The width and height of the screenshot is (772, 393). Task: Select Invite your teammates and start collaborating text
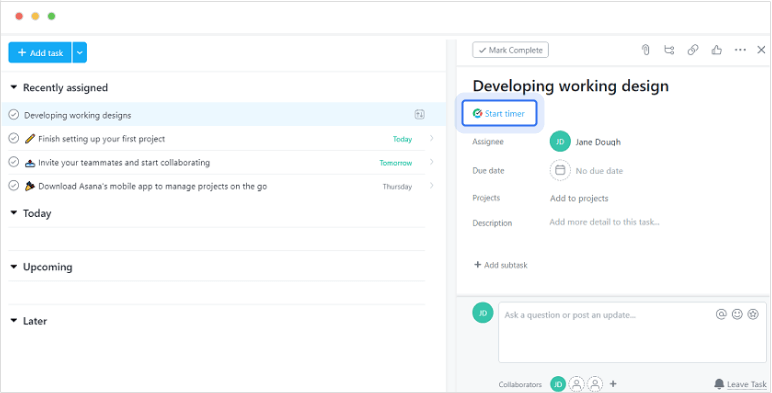124,163
